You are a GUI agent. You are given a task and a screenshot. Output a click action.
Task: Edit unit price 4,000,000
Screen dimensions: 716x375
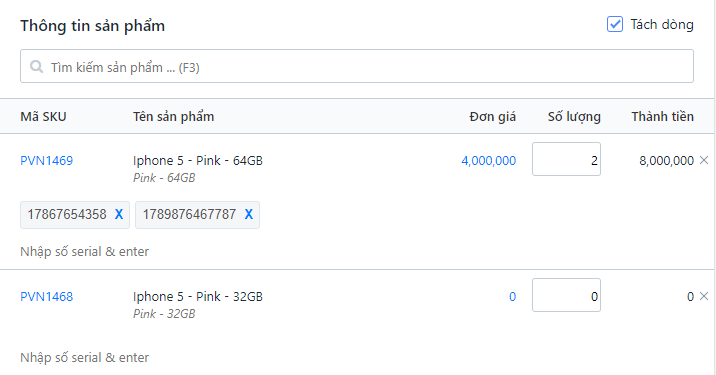pos(489,161)
